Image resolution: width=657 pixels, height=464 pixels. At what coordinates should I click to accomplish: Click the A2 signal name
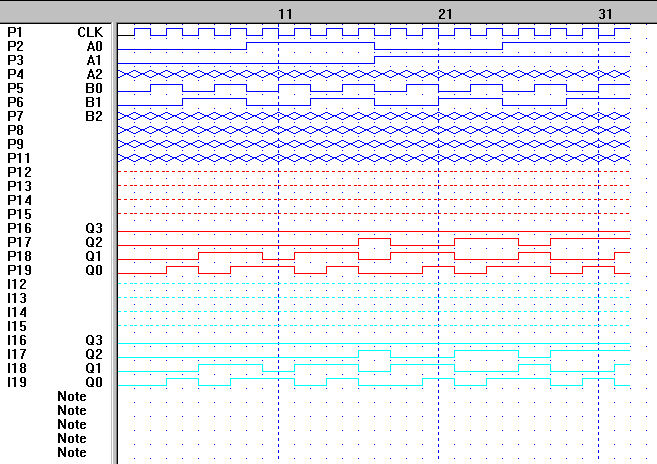point(95,74)
